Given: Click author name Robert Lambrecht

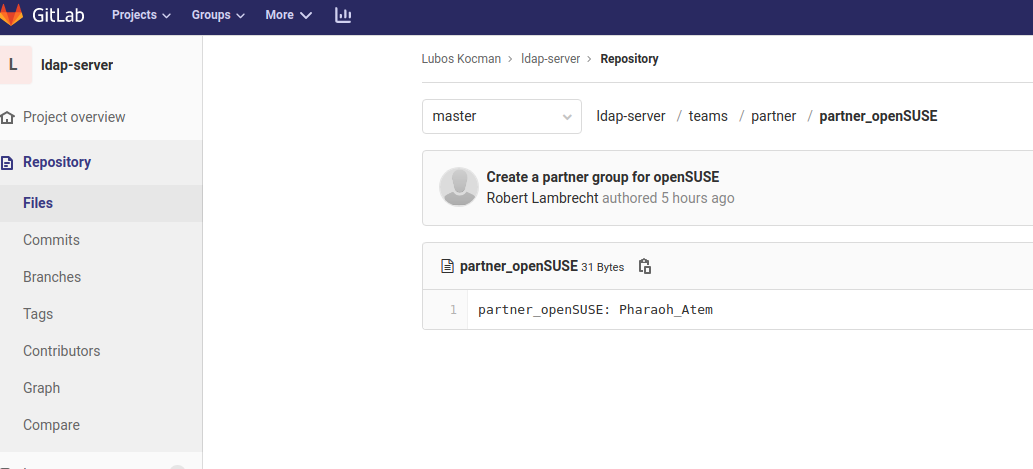Looking at the screenshot, I should (542, 198).
